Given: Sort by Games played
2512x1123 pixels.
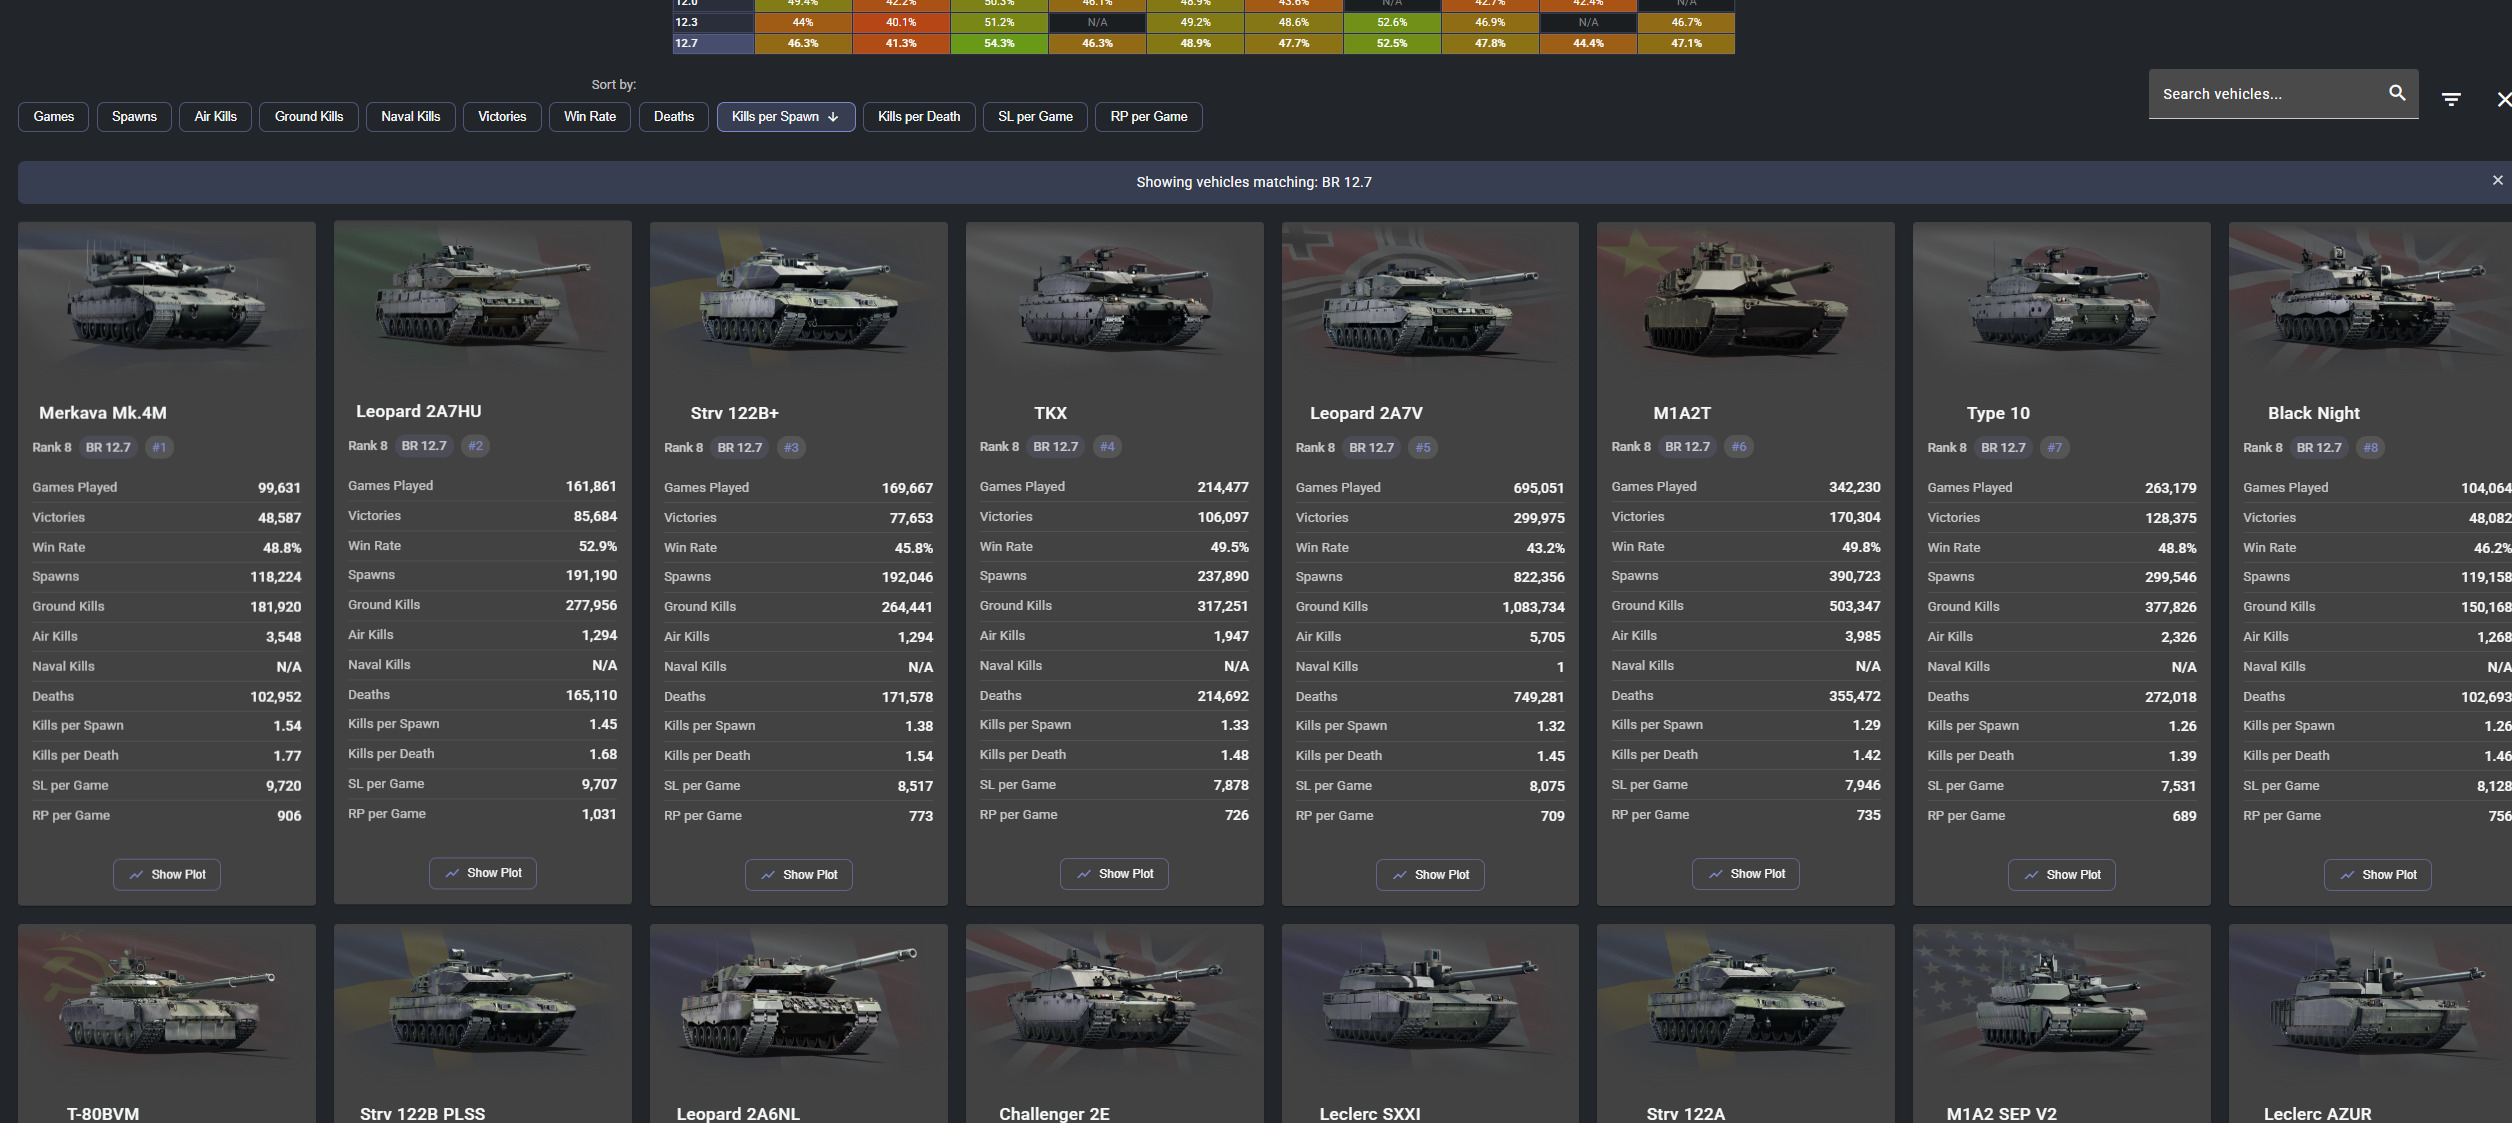Looking at the screenshot, I should click(53, 117).
